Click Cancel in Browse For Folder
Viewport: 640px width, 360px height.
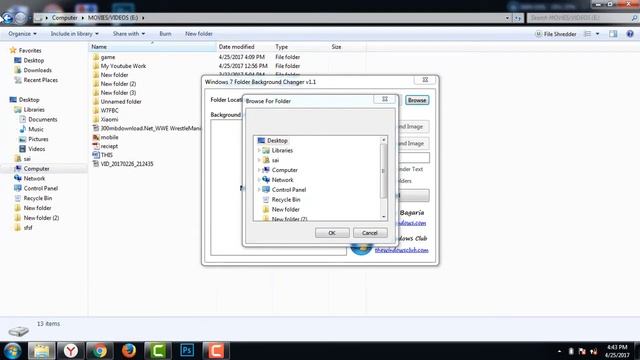[370, 233]
